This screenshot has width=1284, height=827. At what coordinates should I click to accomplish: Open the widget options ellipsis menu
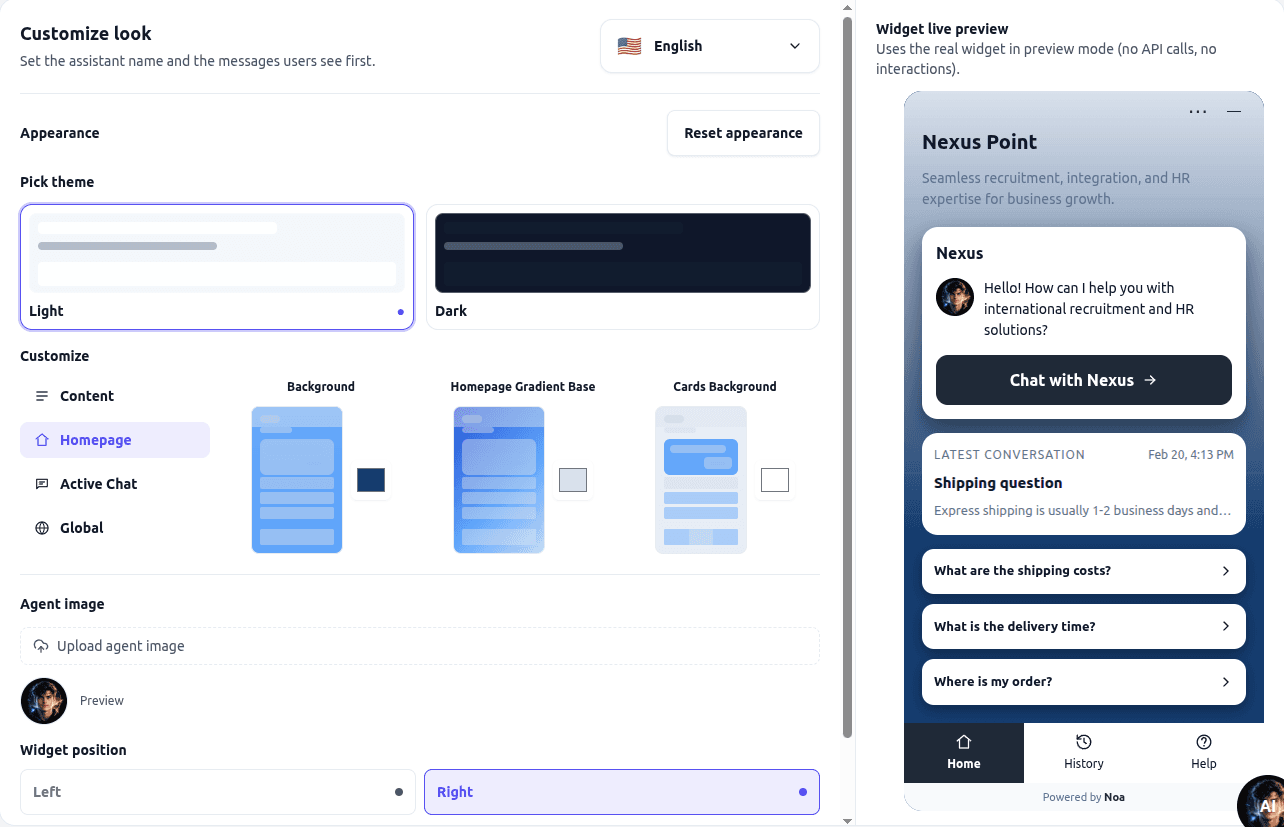point(1198,111)
